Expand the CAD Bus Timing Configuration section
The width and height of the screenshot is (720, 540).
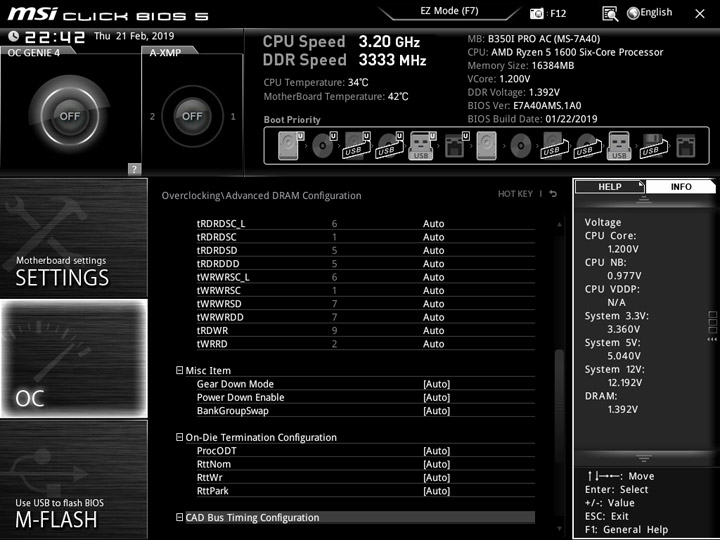180,517
